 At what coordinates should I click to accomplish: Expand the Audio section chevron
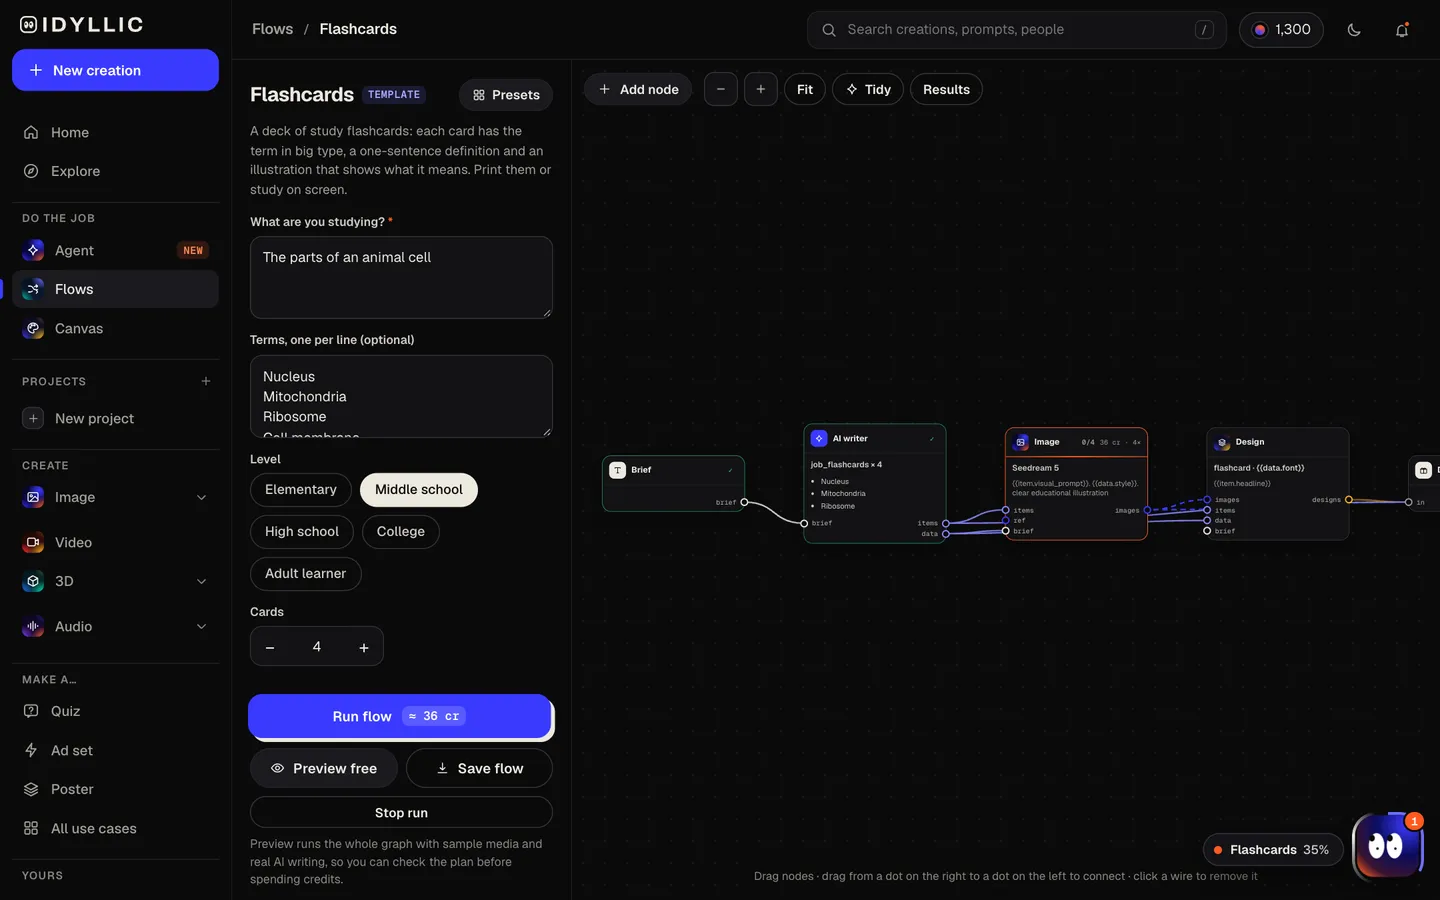click(x=201, y=626)
